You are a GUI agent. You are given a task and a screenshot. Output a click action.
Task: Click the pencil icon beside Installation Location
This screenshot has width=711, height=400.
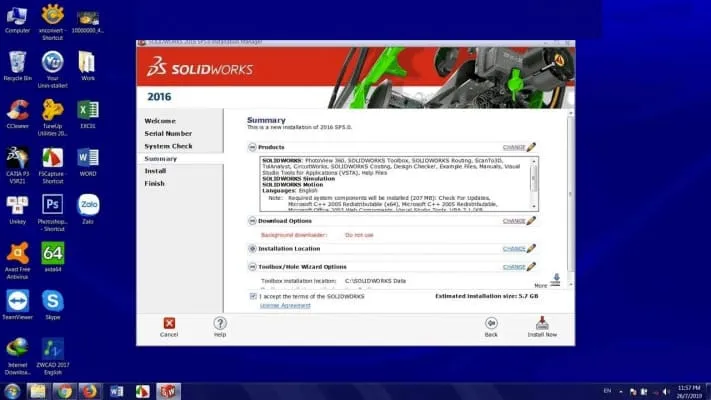pos(531,248)
